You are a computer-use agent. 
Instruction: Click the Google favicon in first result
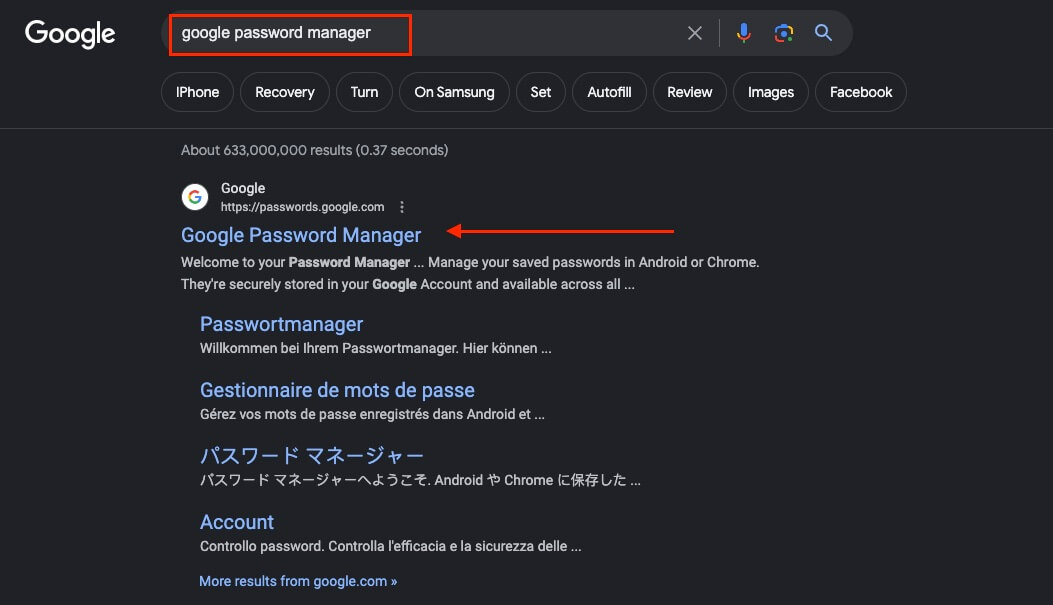(195, 197)
